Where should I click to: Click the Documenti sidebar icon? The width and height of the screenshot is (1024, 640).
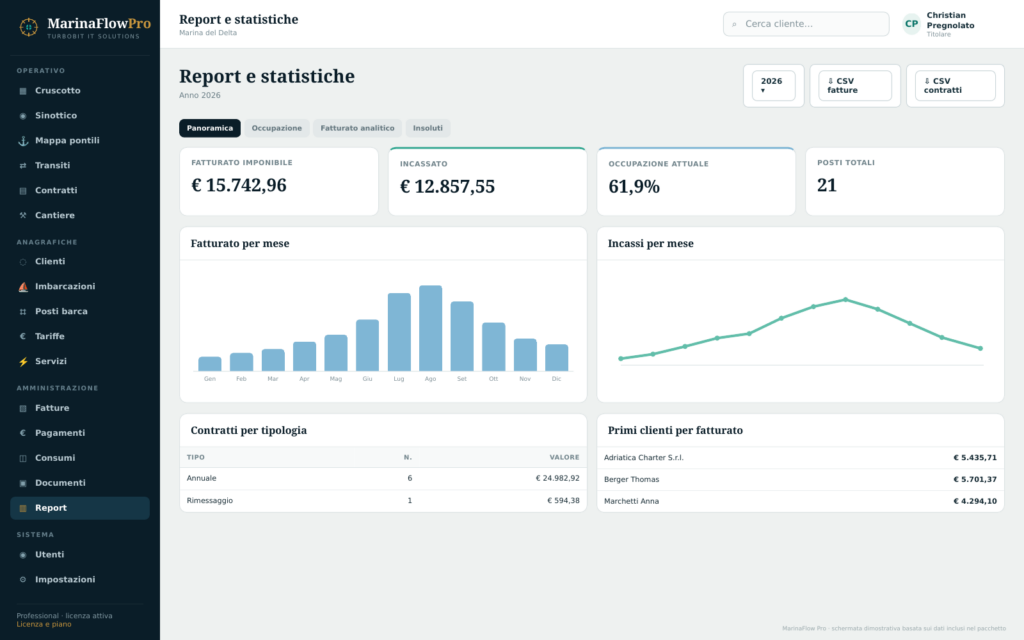click(23, 483)
